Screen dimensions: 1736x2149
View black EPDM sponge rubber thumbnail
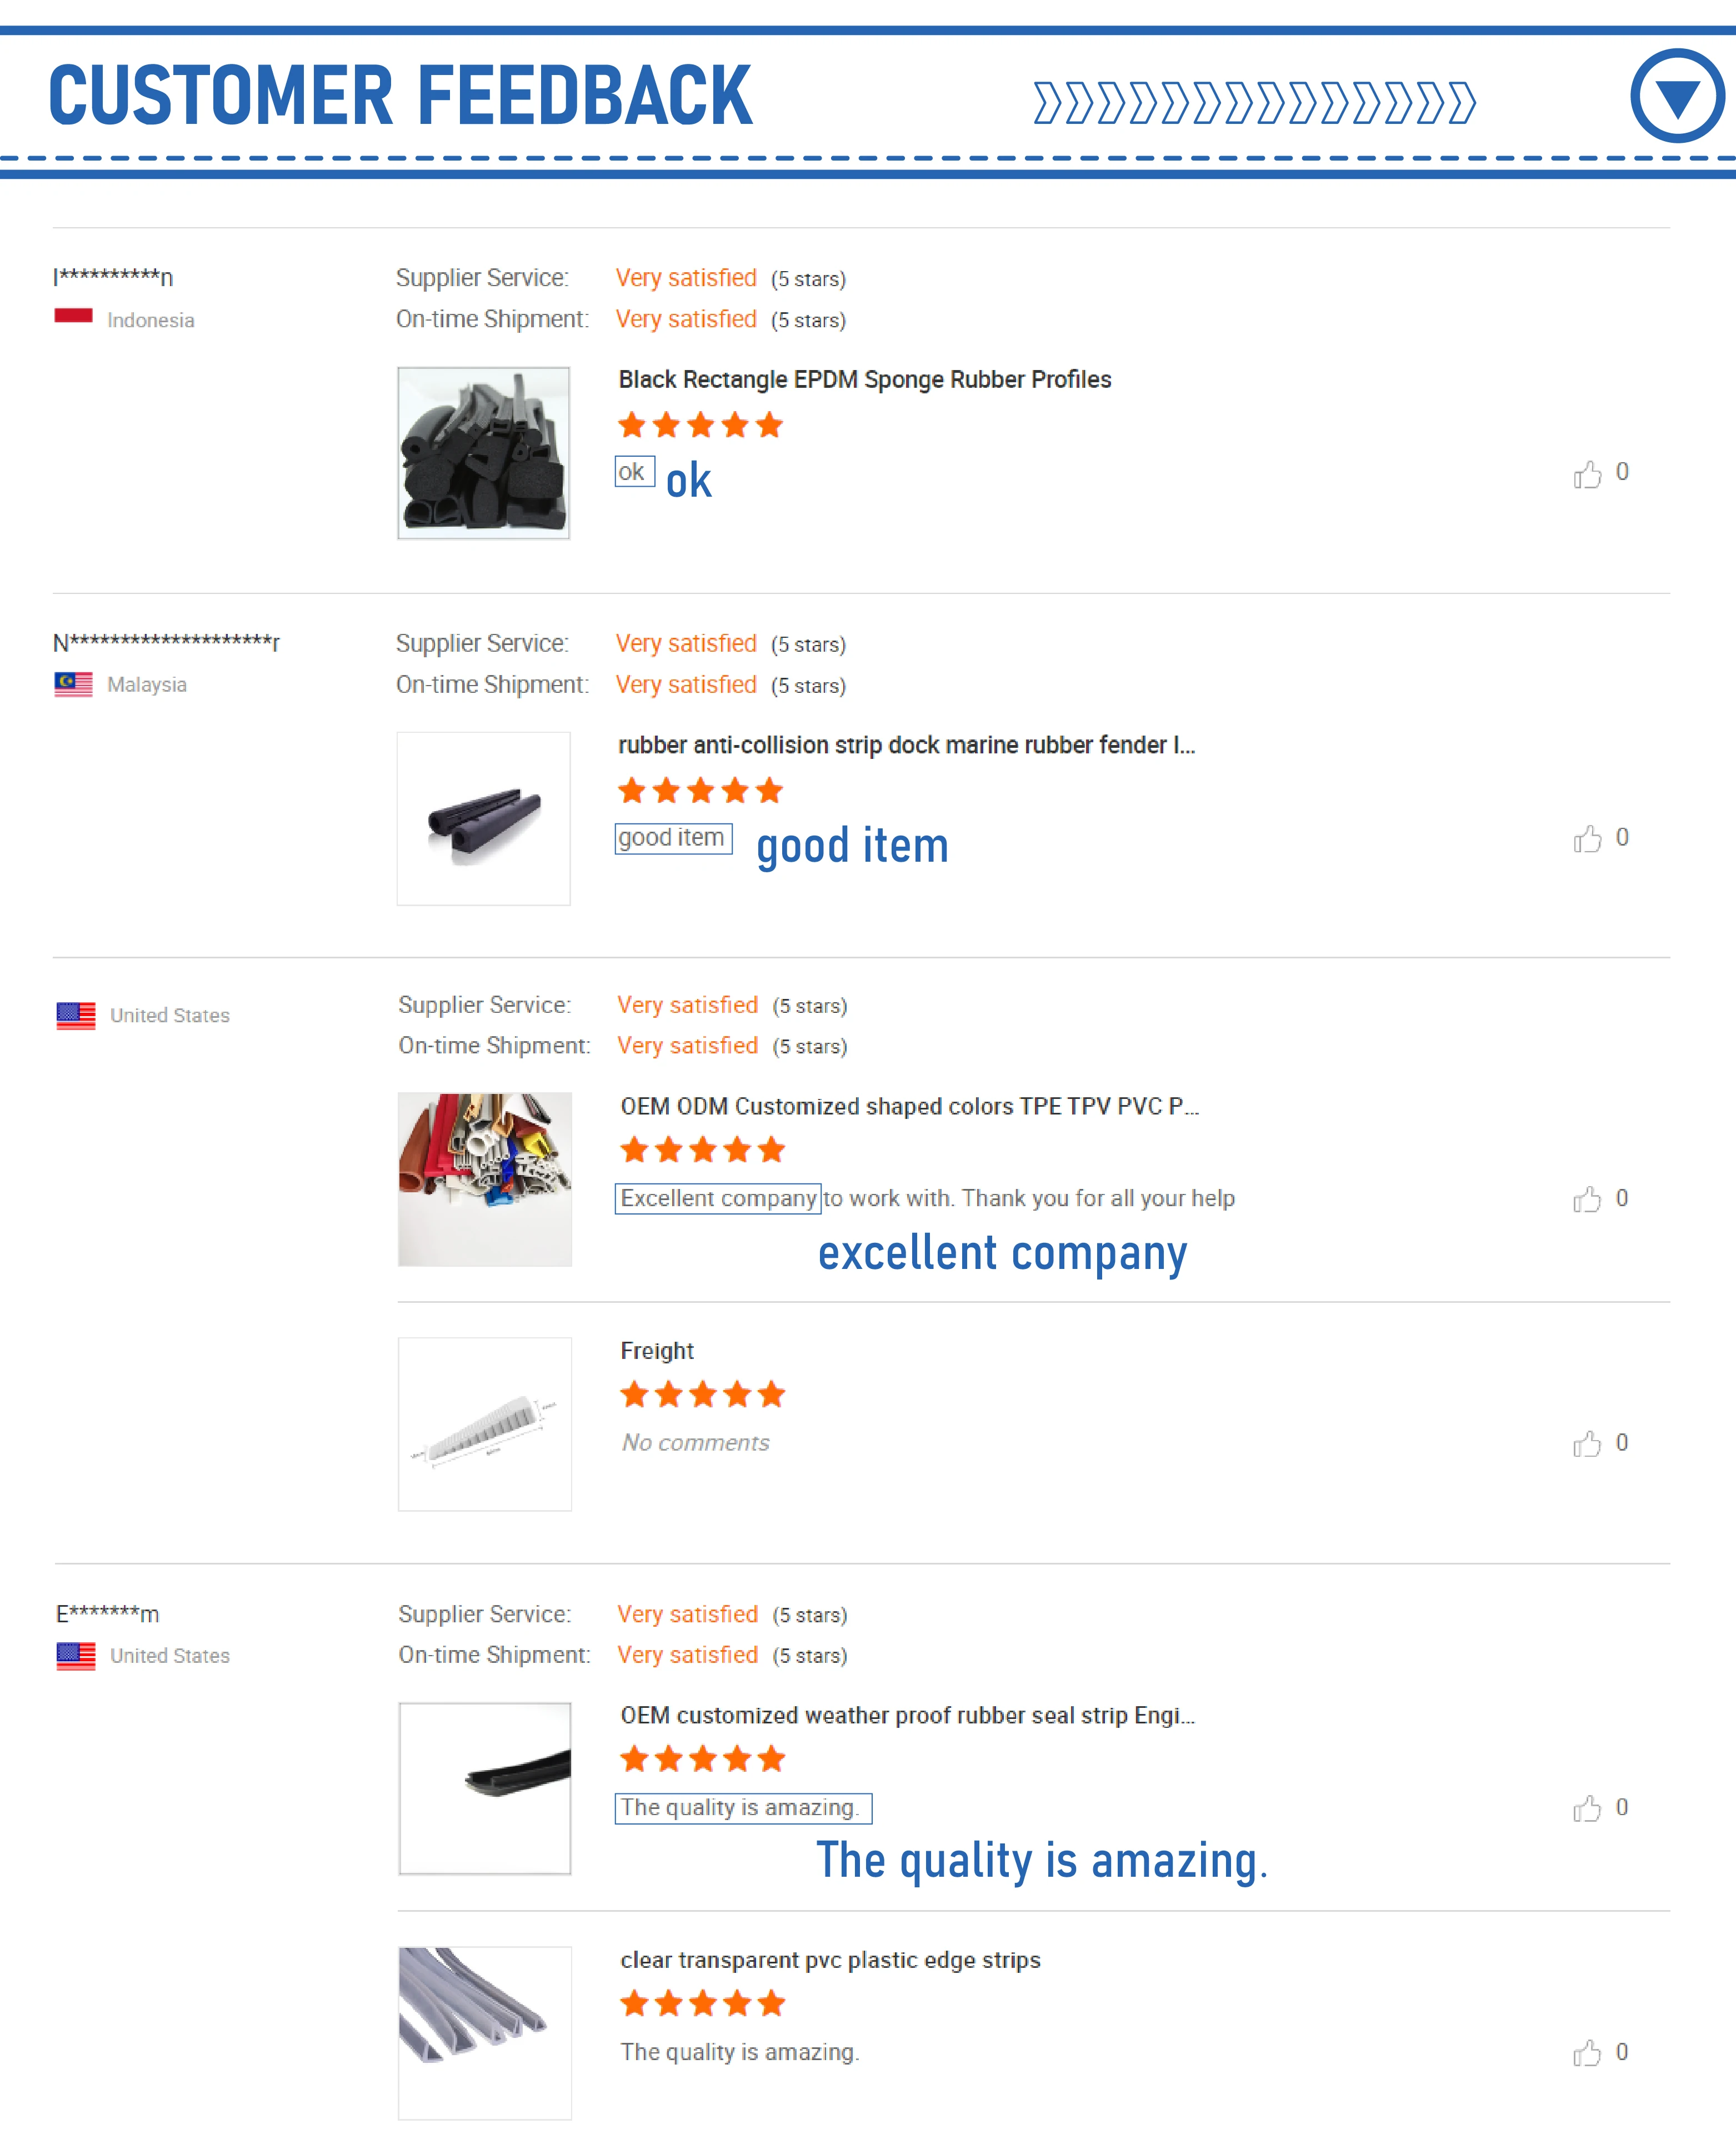click(484, 453)
